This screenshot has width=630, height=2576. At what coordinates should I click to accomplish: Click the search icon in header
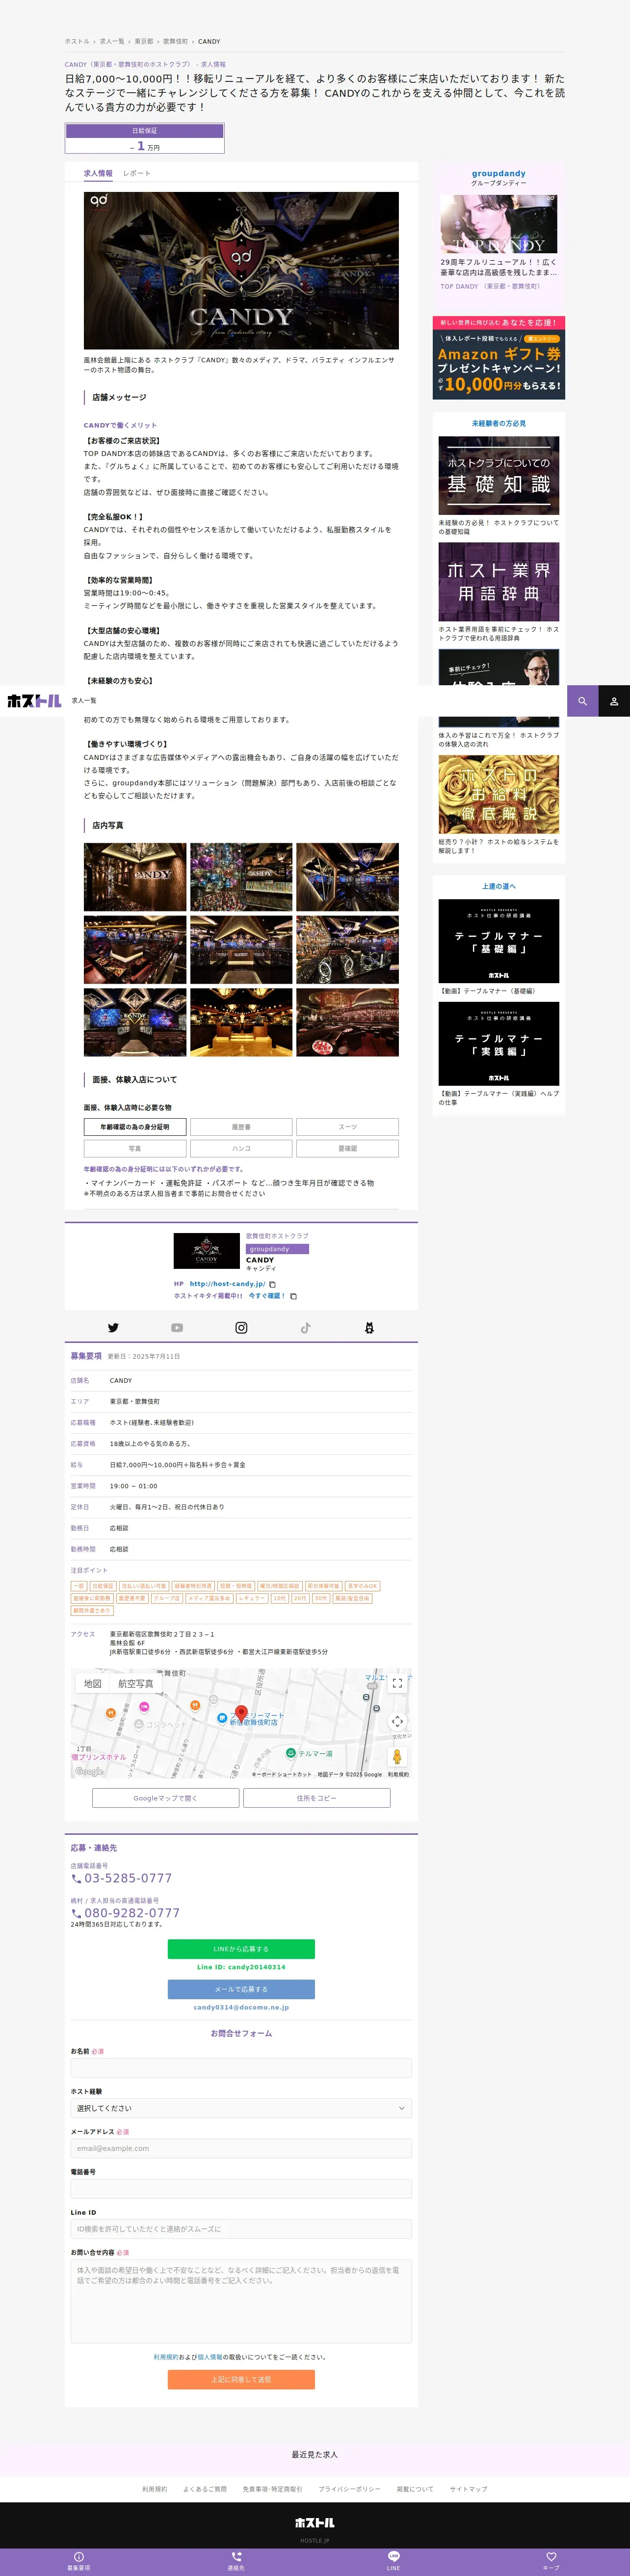pyautogui.click(x=582, y=701)
